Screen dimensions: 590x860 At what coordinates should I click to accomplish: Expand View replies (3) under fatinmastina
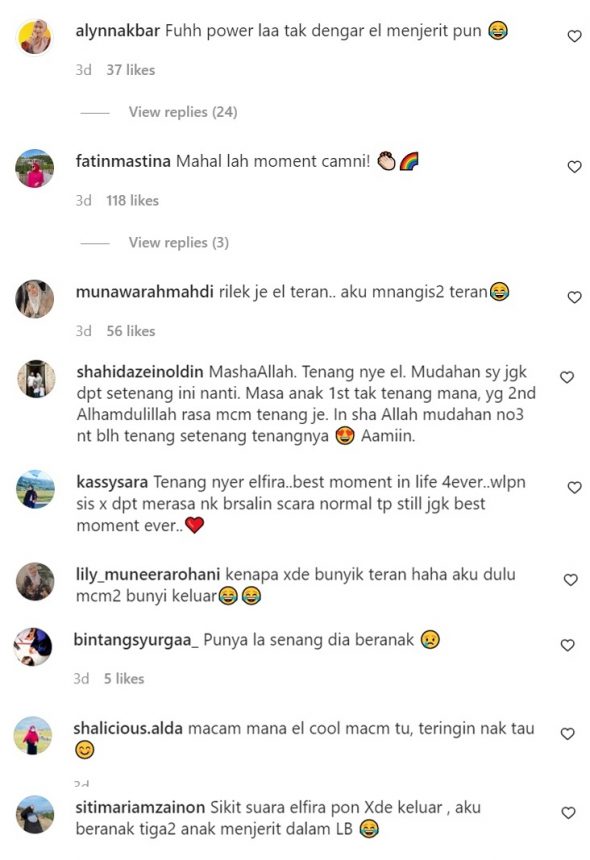click(x=179, y=242)
